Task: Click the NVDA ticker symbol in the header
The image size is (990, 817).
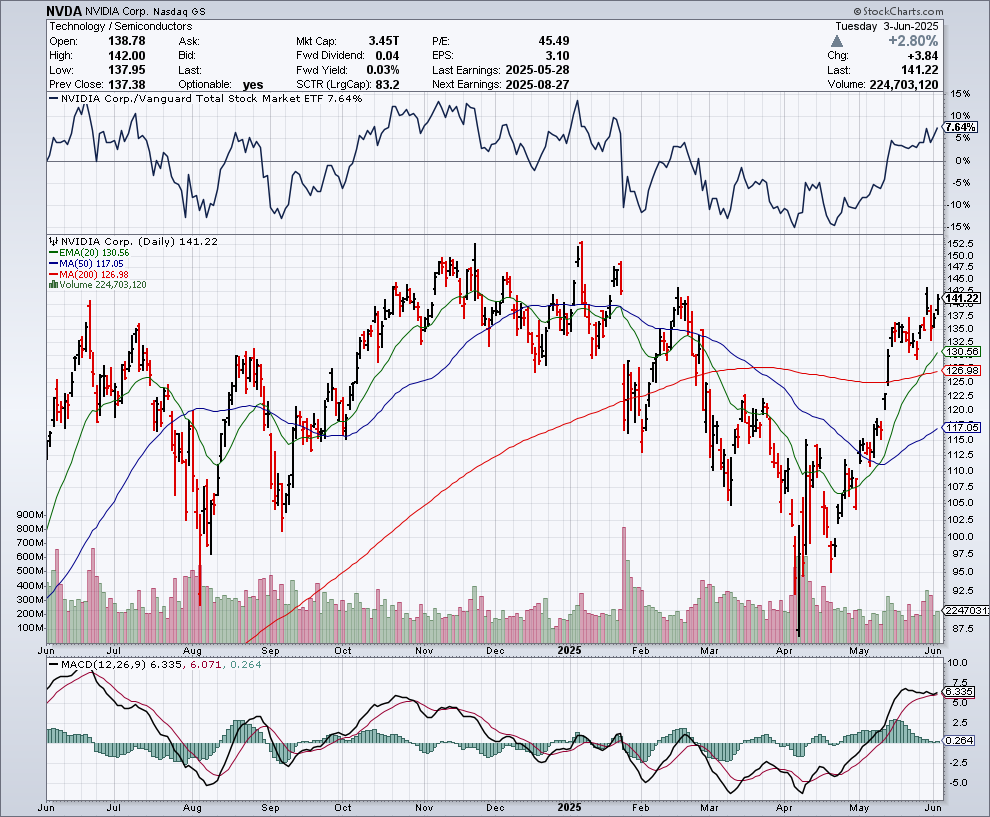Action: point(64,11)
